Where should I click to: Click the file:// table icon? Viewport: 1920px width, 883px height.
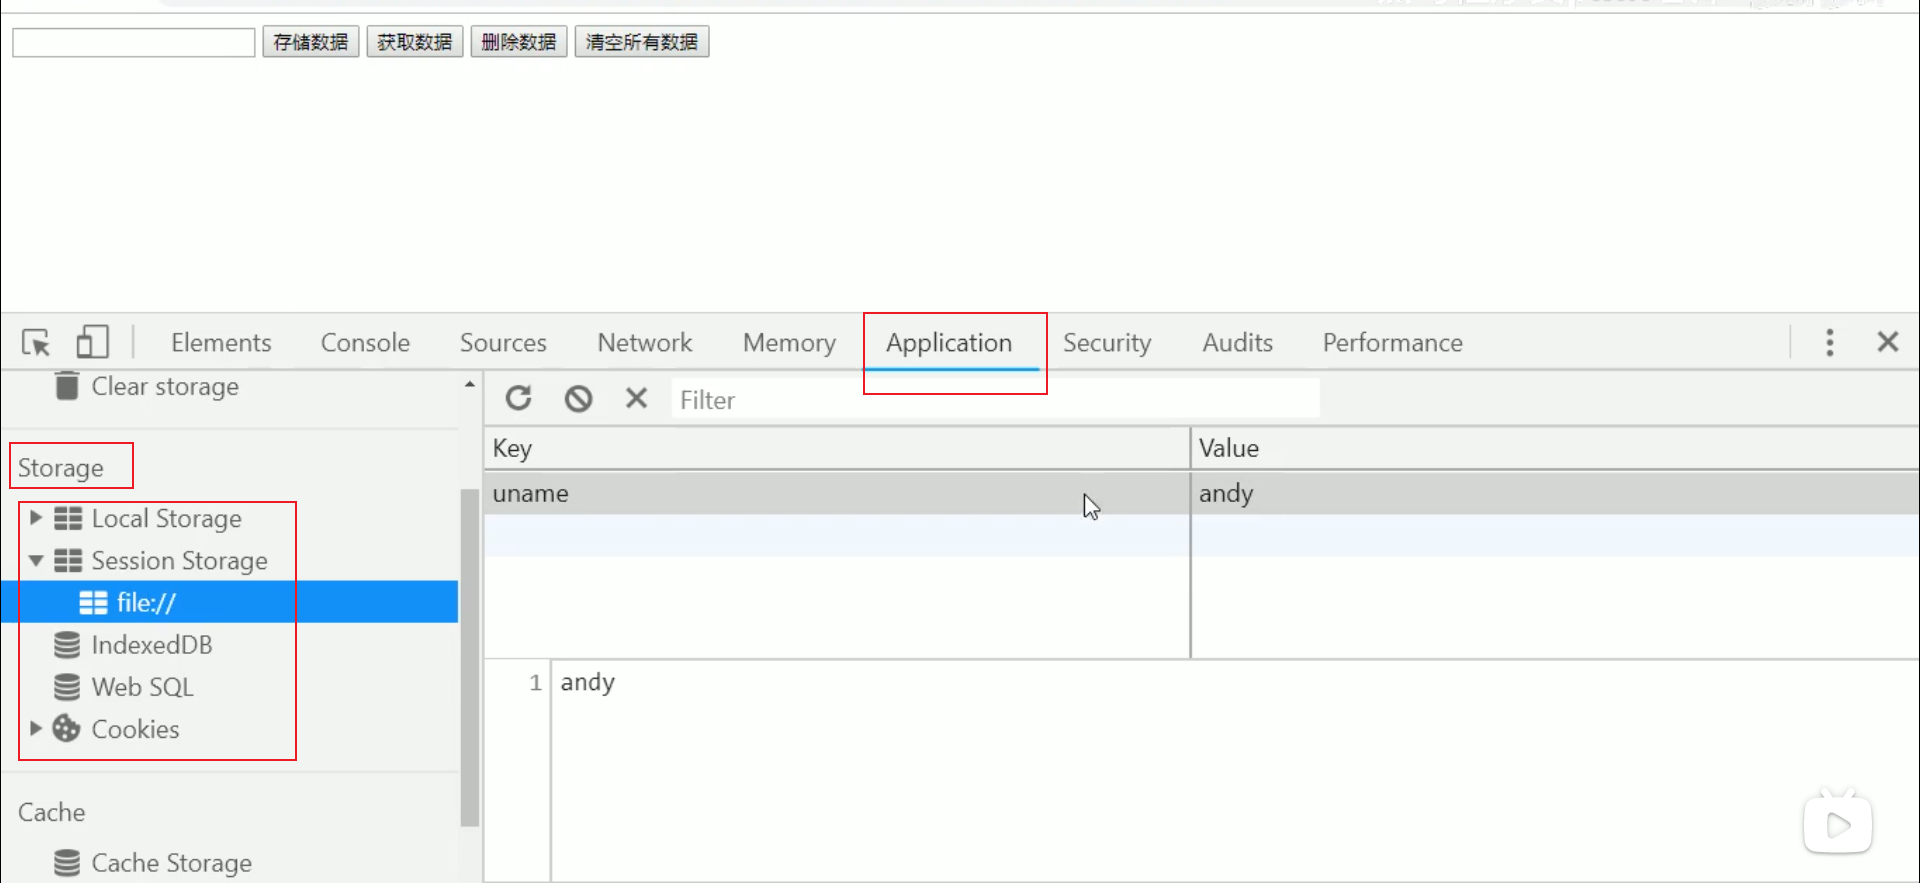tap(93, 603)
